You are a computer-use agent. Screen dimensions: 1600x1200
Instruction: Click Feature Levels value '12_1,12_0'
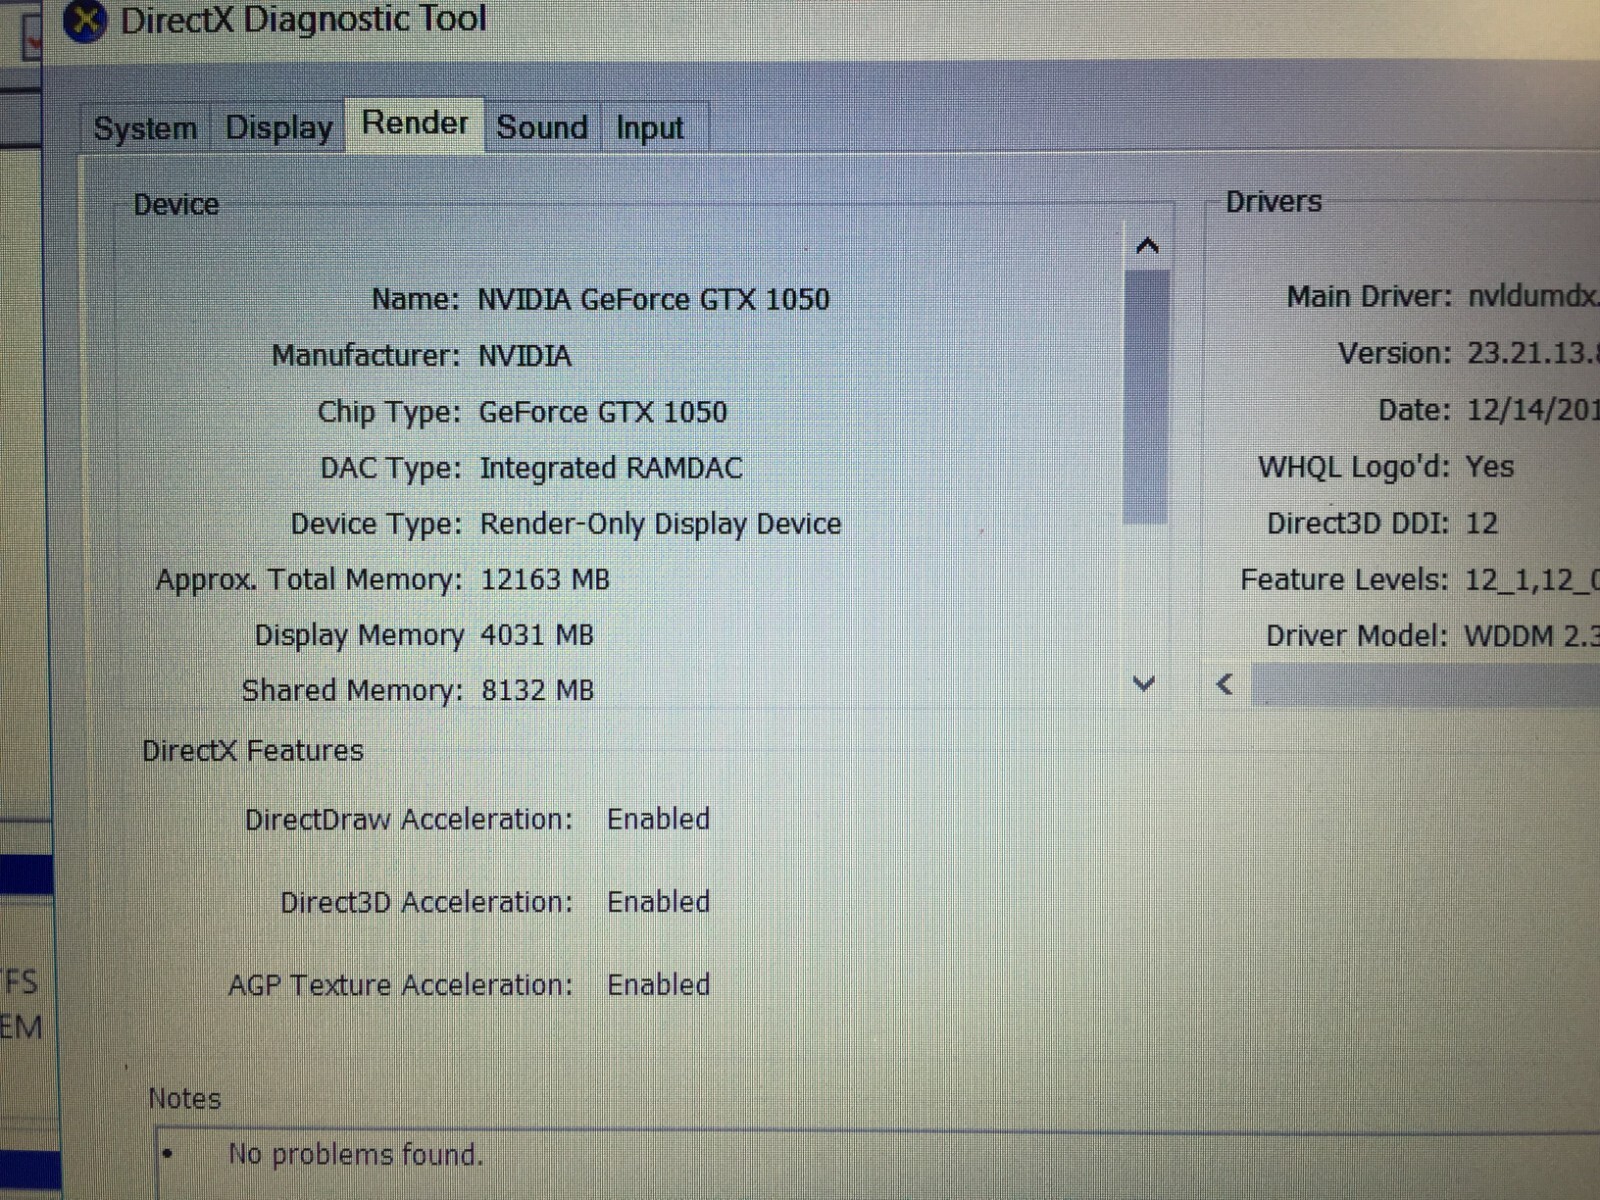click(x=1533, y=579)
